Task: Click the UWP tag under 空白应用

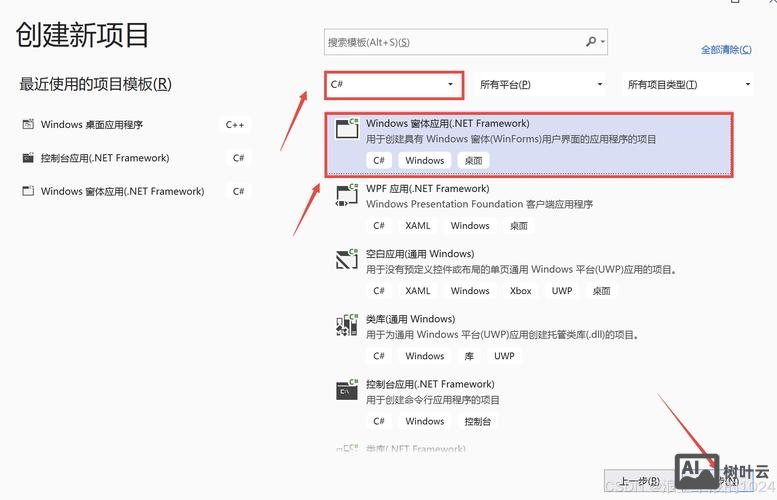Action: coord(562,291)
